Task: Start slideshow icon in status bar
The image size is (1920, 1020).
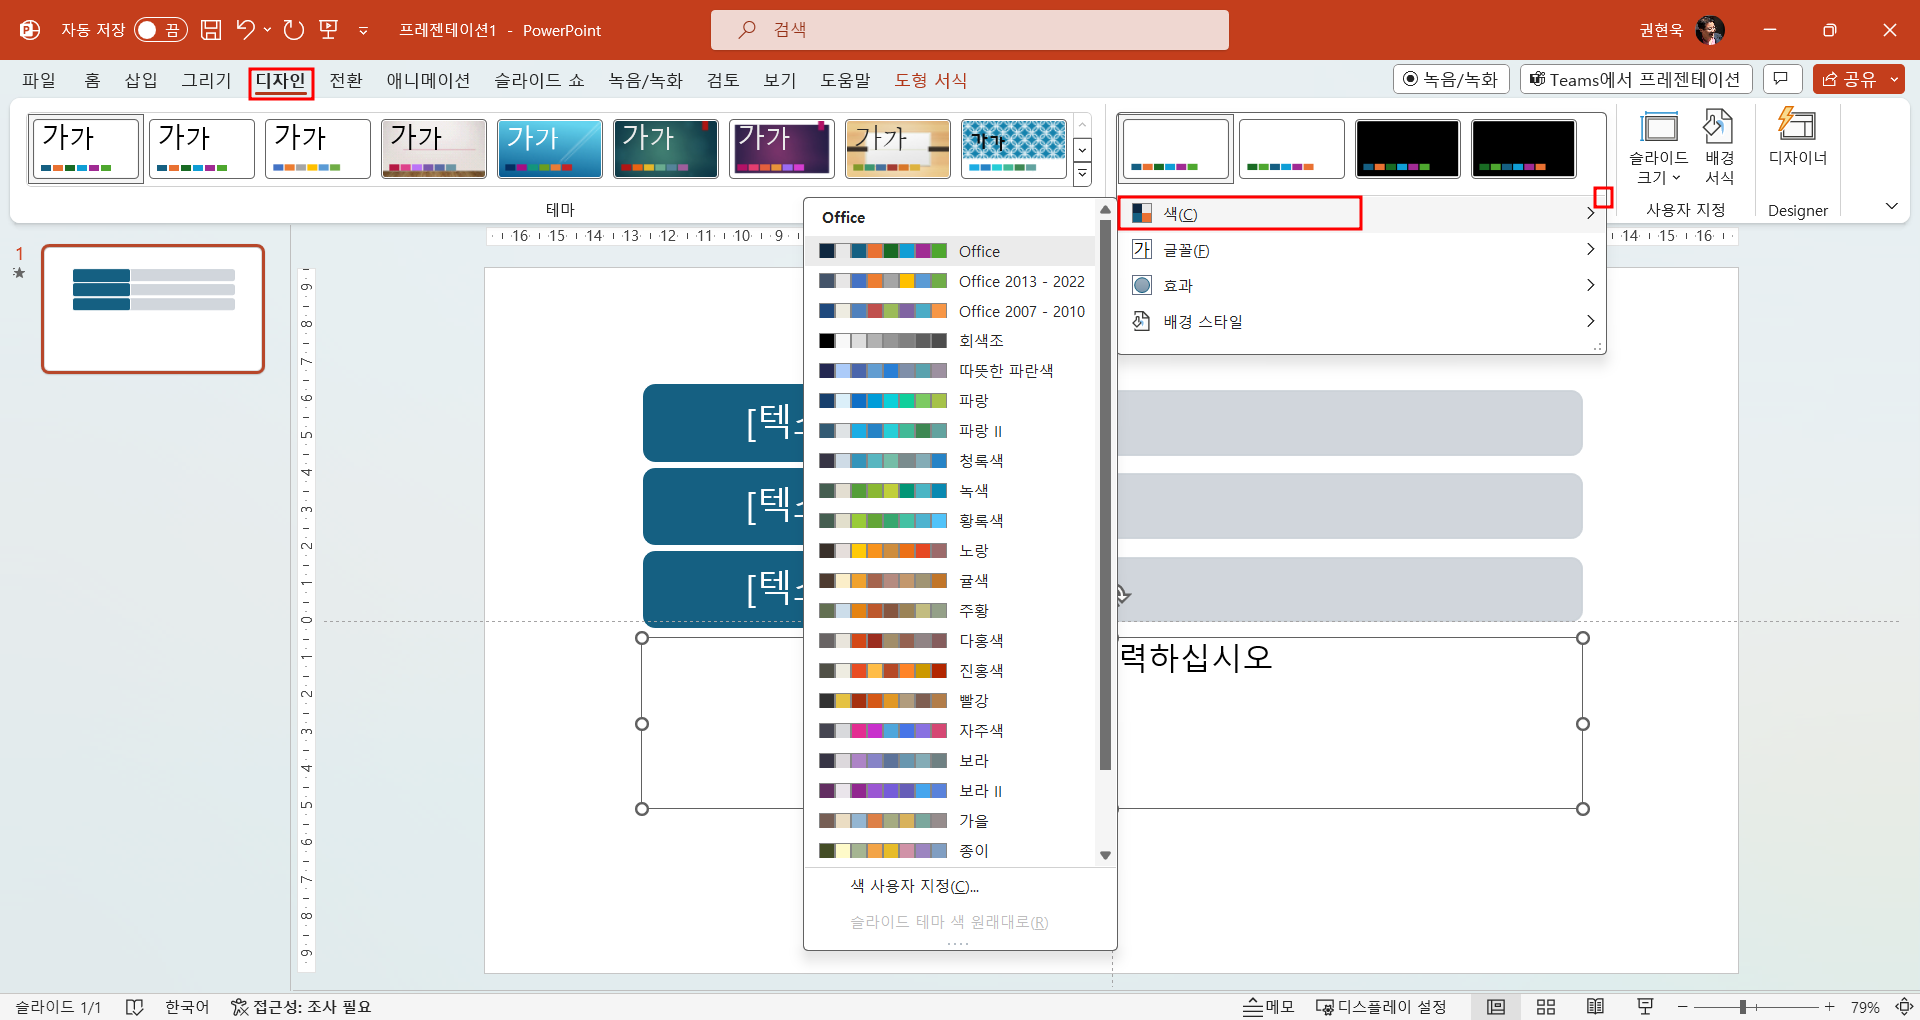Action: coord(1645,1007)
